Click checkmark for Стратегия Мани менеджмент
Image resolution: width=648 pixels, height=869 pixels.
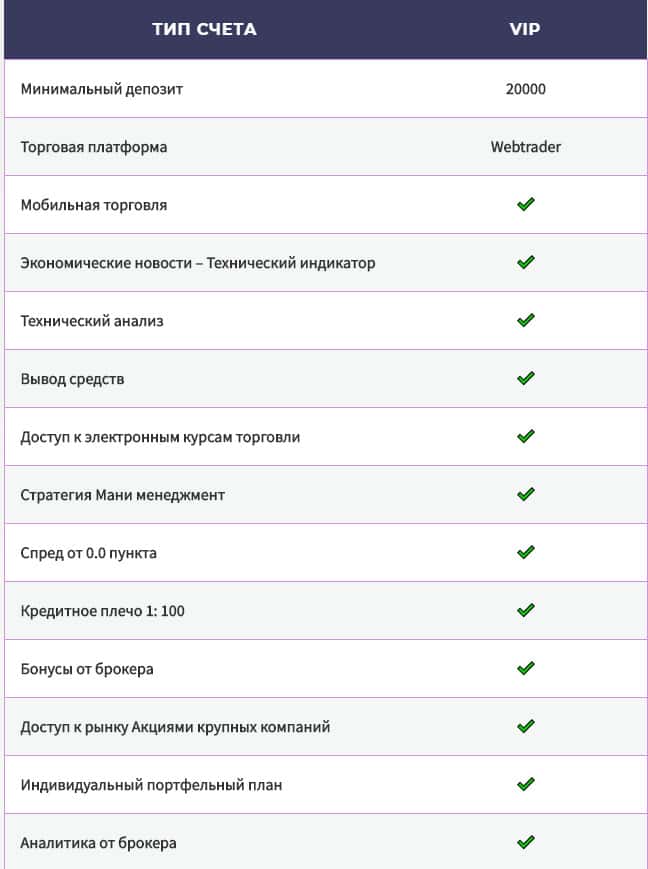[x=525, y=494]
